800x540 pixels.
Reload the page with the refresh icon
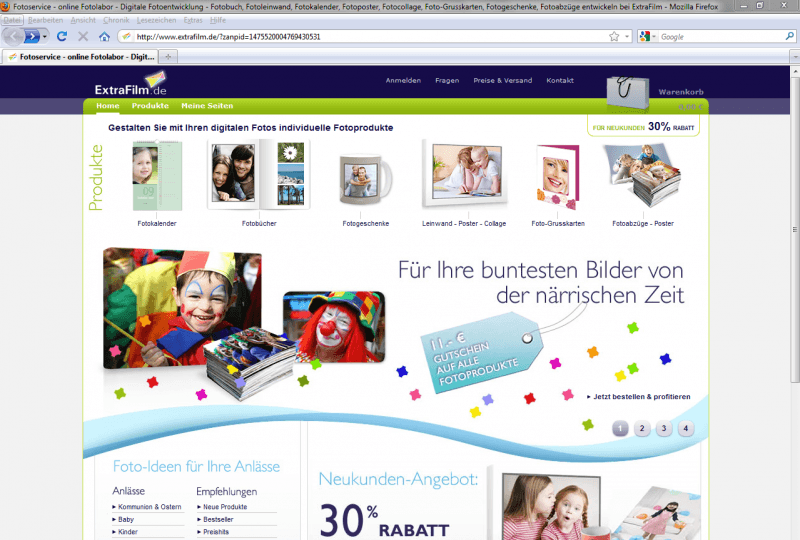[62, 36]
